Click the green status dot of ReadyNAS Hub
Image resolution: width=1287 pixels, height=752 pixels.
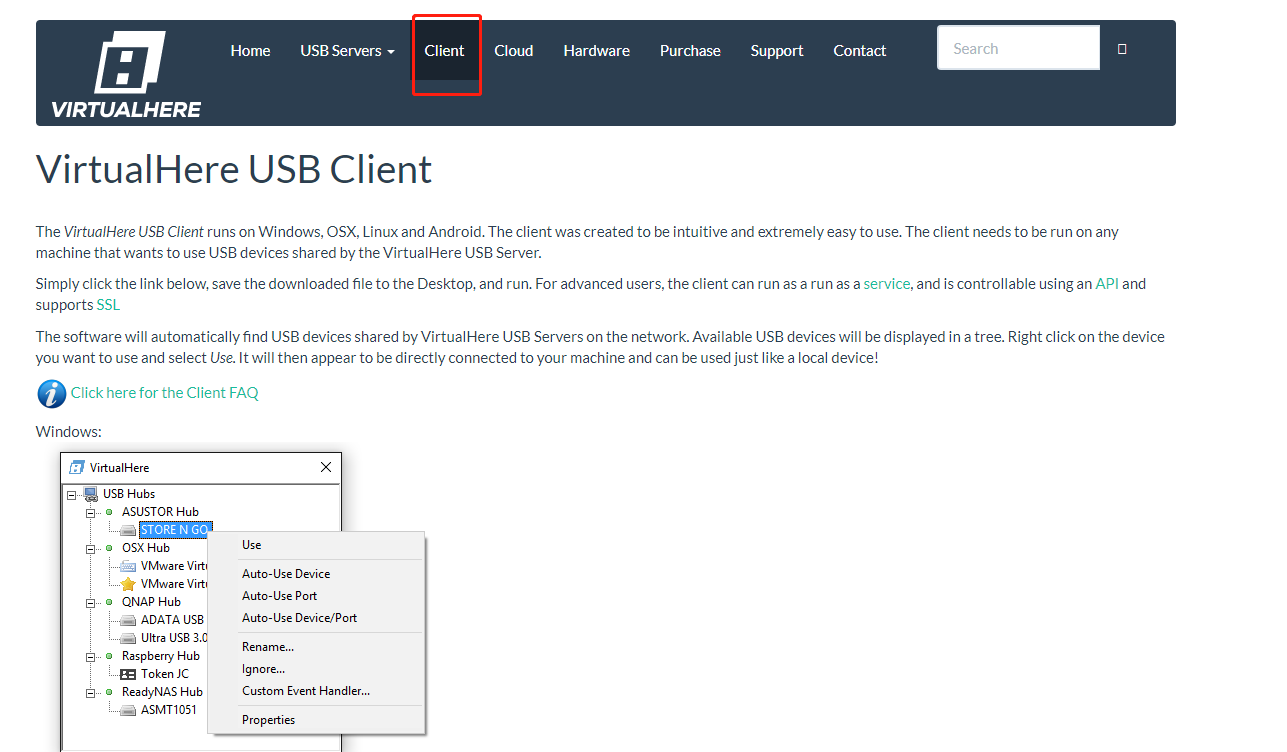click(x=109, y=692)
